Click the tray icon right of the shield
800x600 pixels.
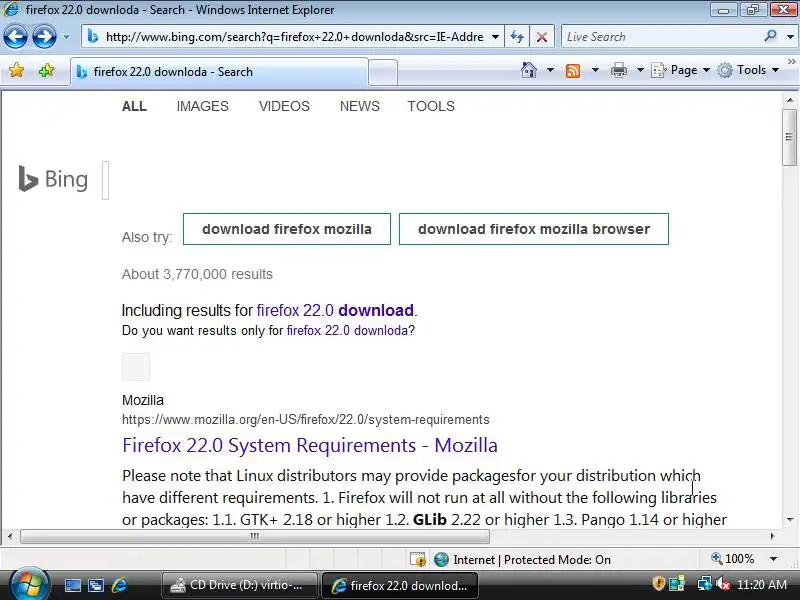click(677, 583)
